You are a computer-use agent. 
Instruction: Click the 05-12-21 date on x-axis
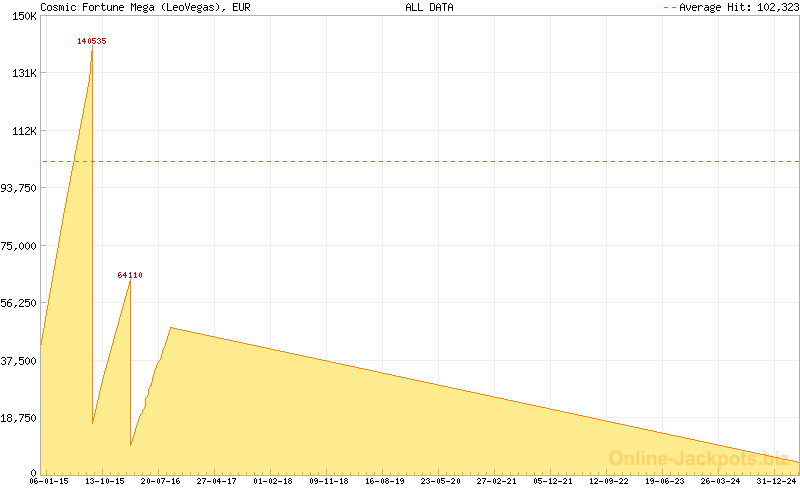pyautogui.click(x=553, y=481)
